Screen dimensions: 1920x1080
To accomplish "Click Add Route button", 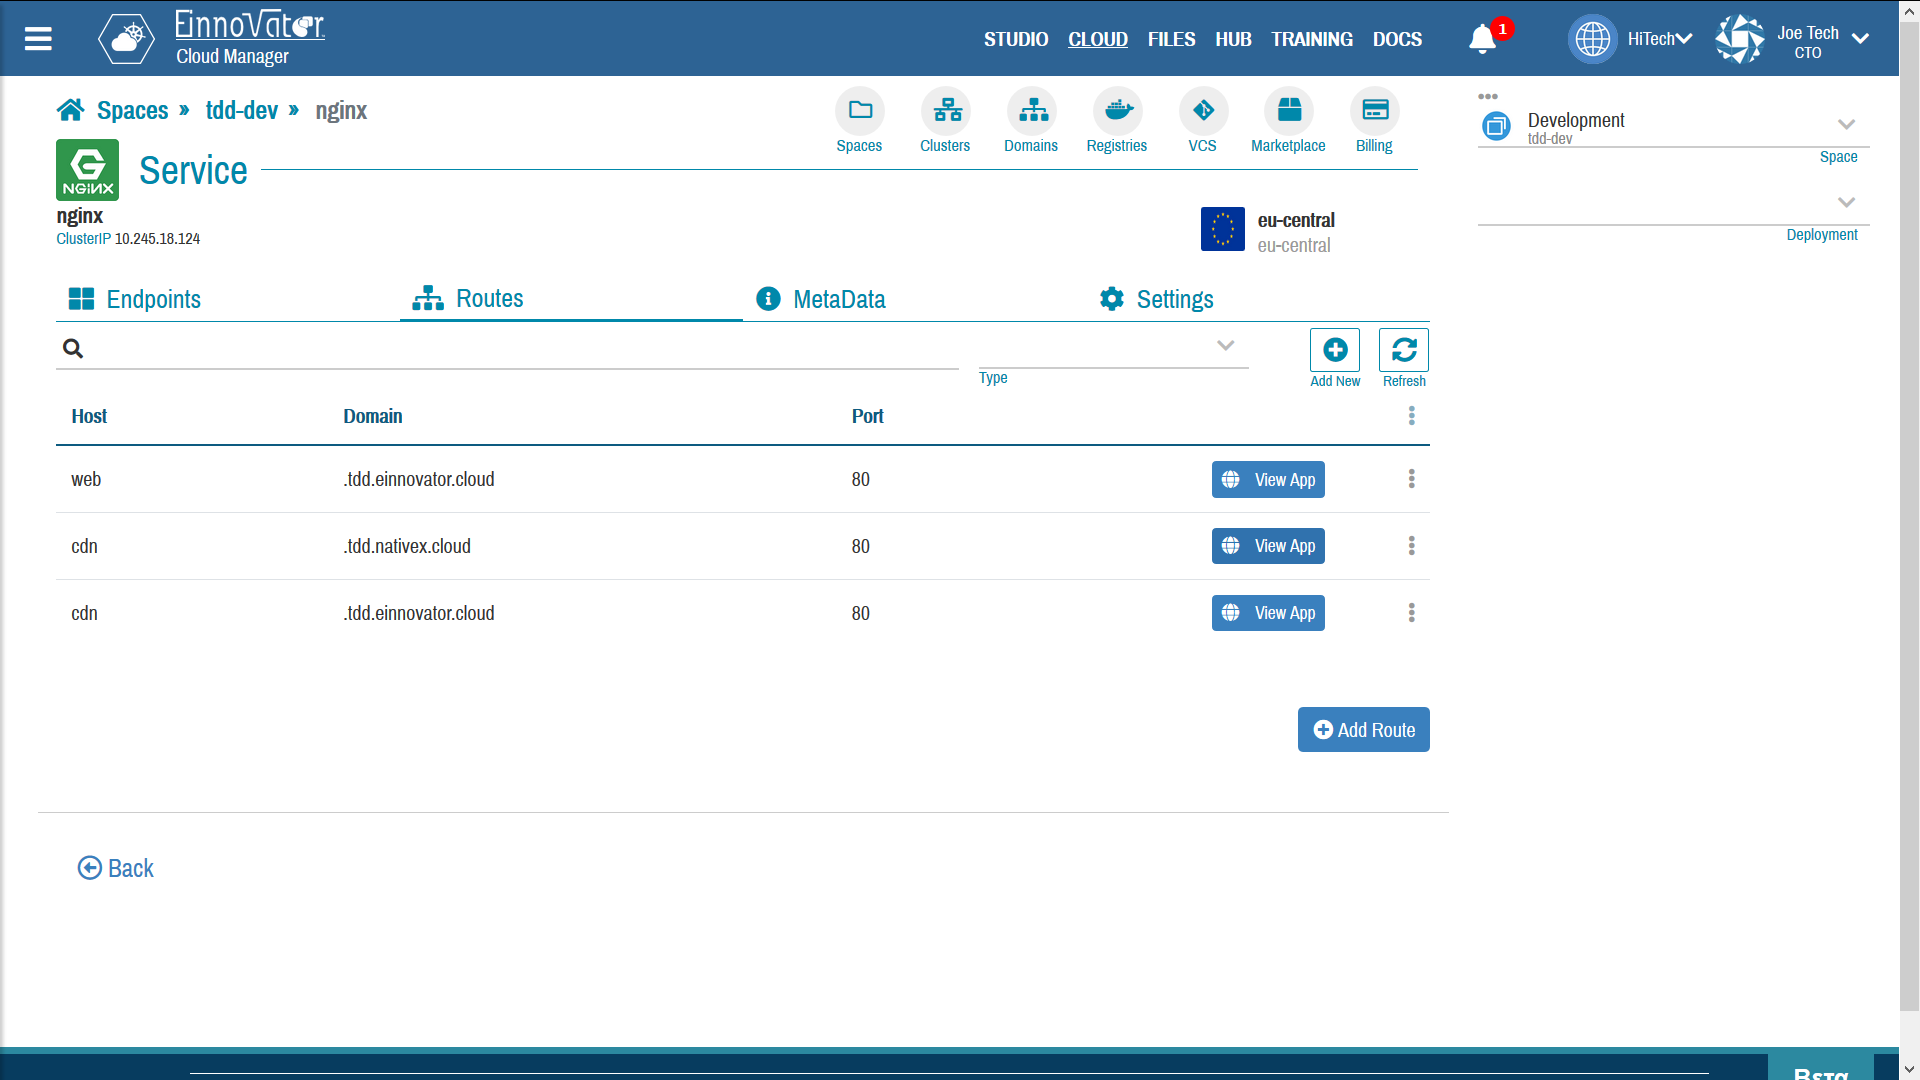I will coord(1364,729).
